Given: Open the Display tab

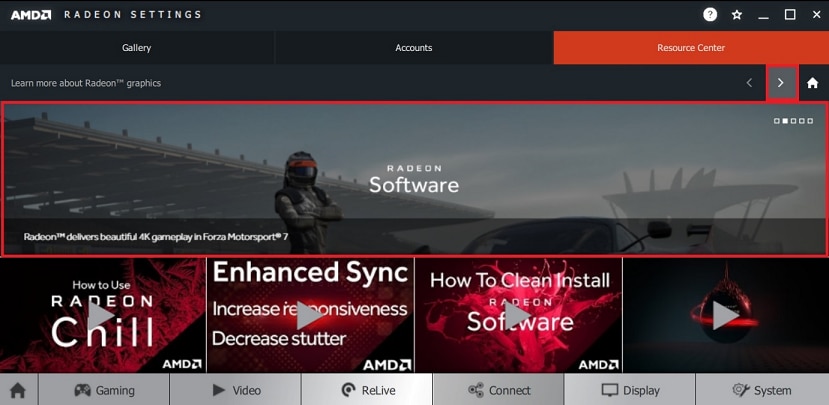Looking at the screenshot, I should pos(630,390).
